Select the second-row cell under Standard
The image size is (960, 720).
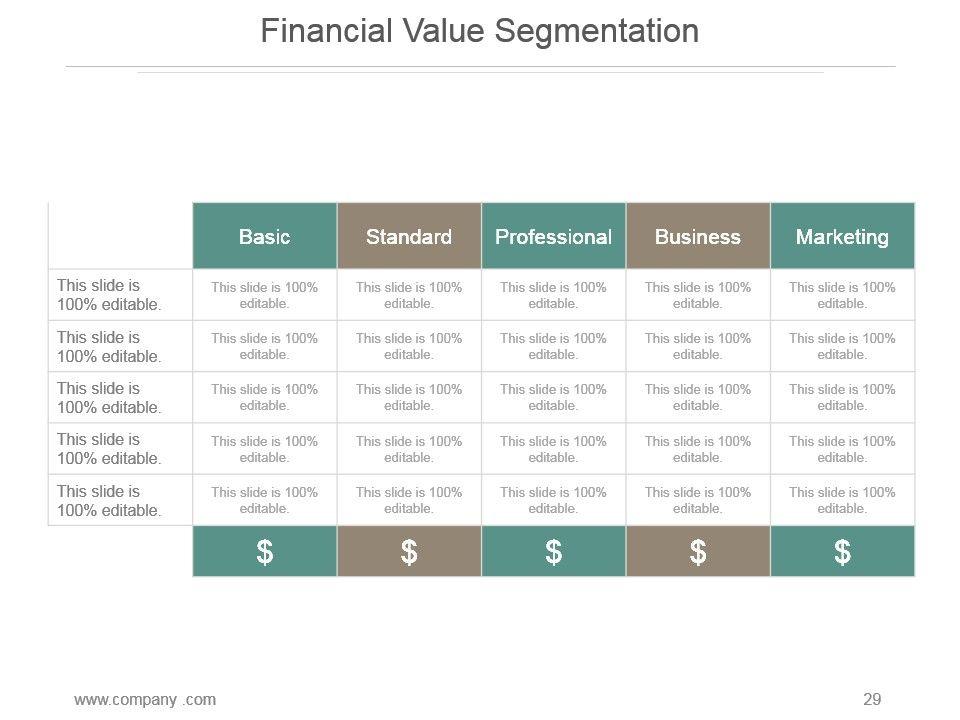pyautogui.click(x=409, y=346)
